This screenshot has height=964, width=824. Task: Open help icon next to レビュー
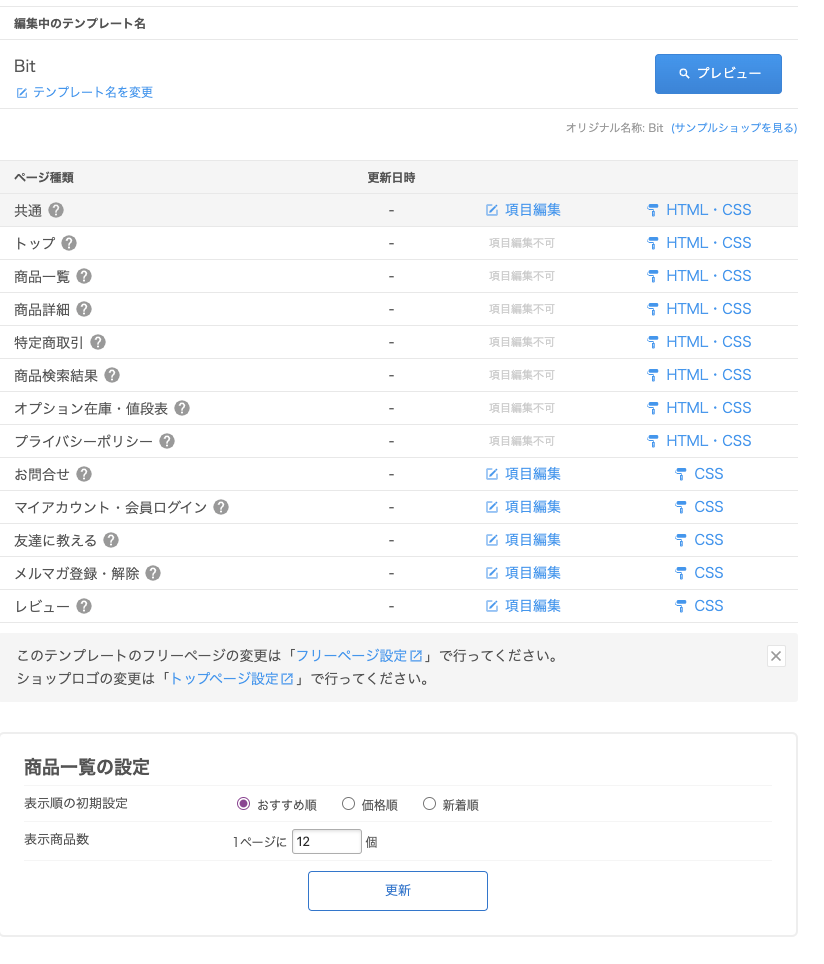coord(84,606)
